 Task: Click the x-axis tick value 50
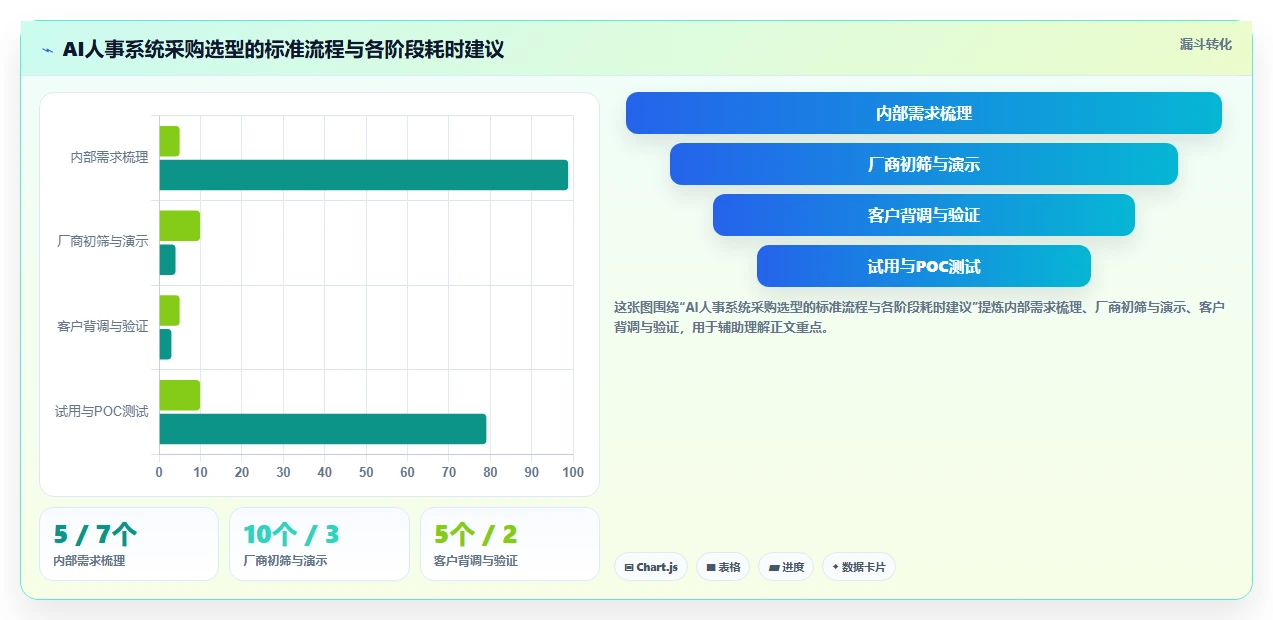(366, 472)
